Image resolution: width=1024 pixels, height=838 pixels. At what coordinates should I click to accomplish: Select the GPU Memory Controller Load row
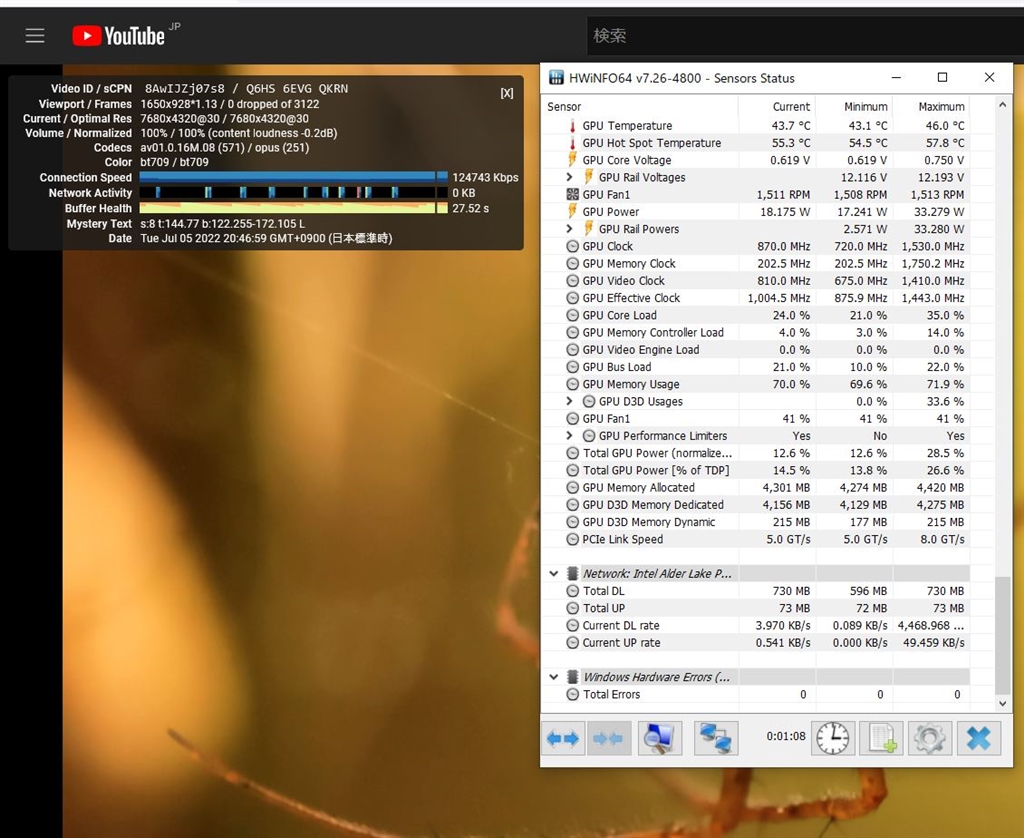(x=756, y=332)
